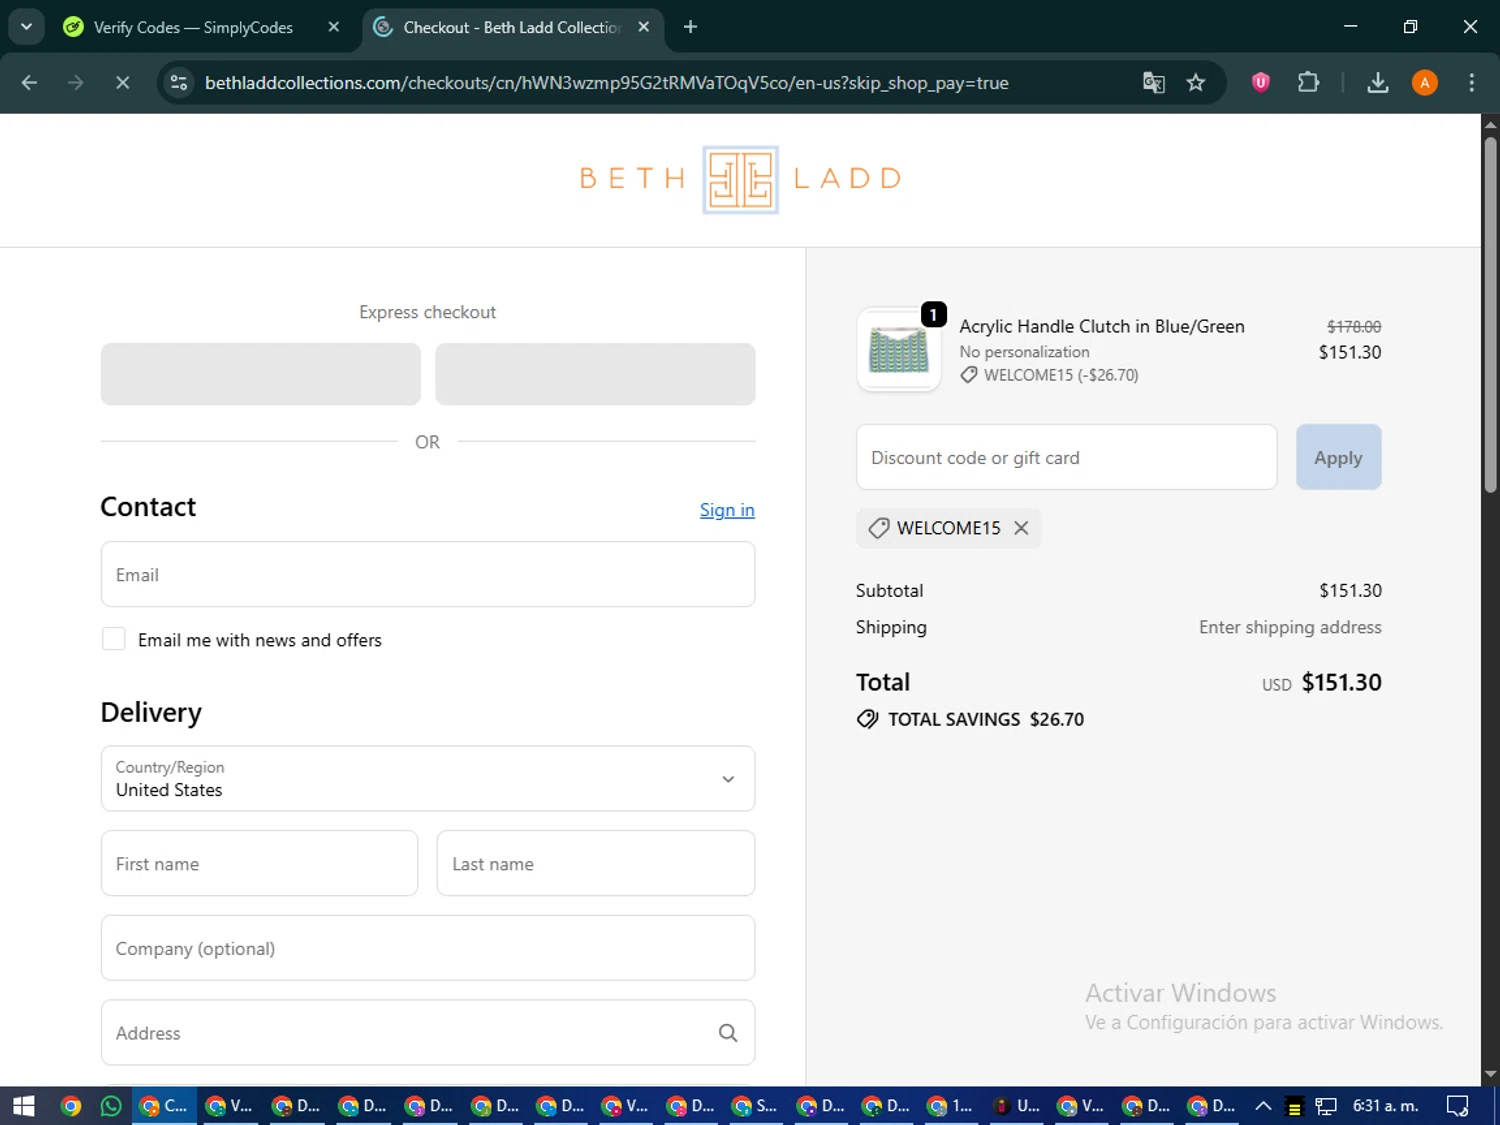Close the Verify Codes — SimplyCodes tab

coord(334,27)
